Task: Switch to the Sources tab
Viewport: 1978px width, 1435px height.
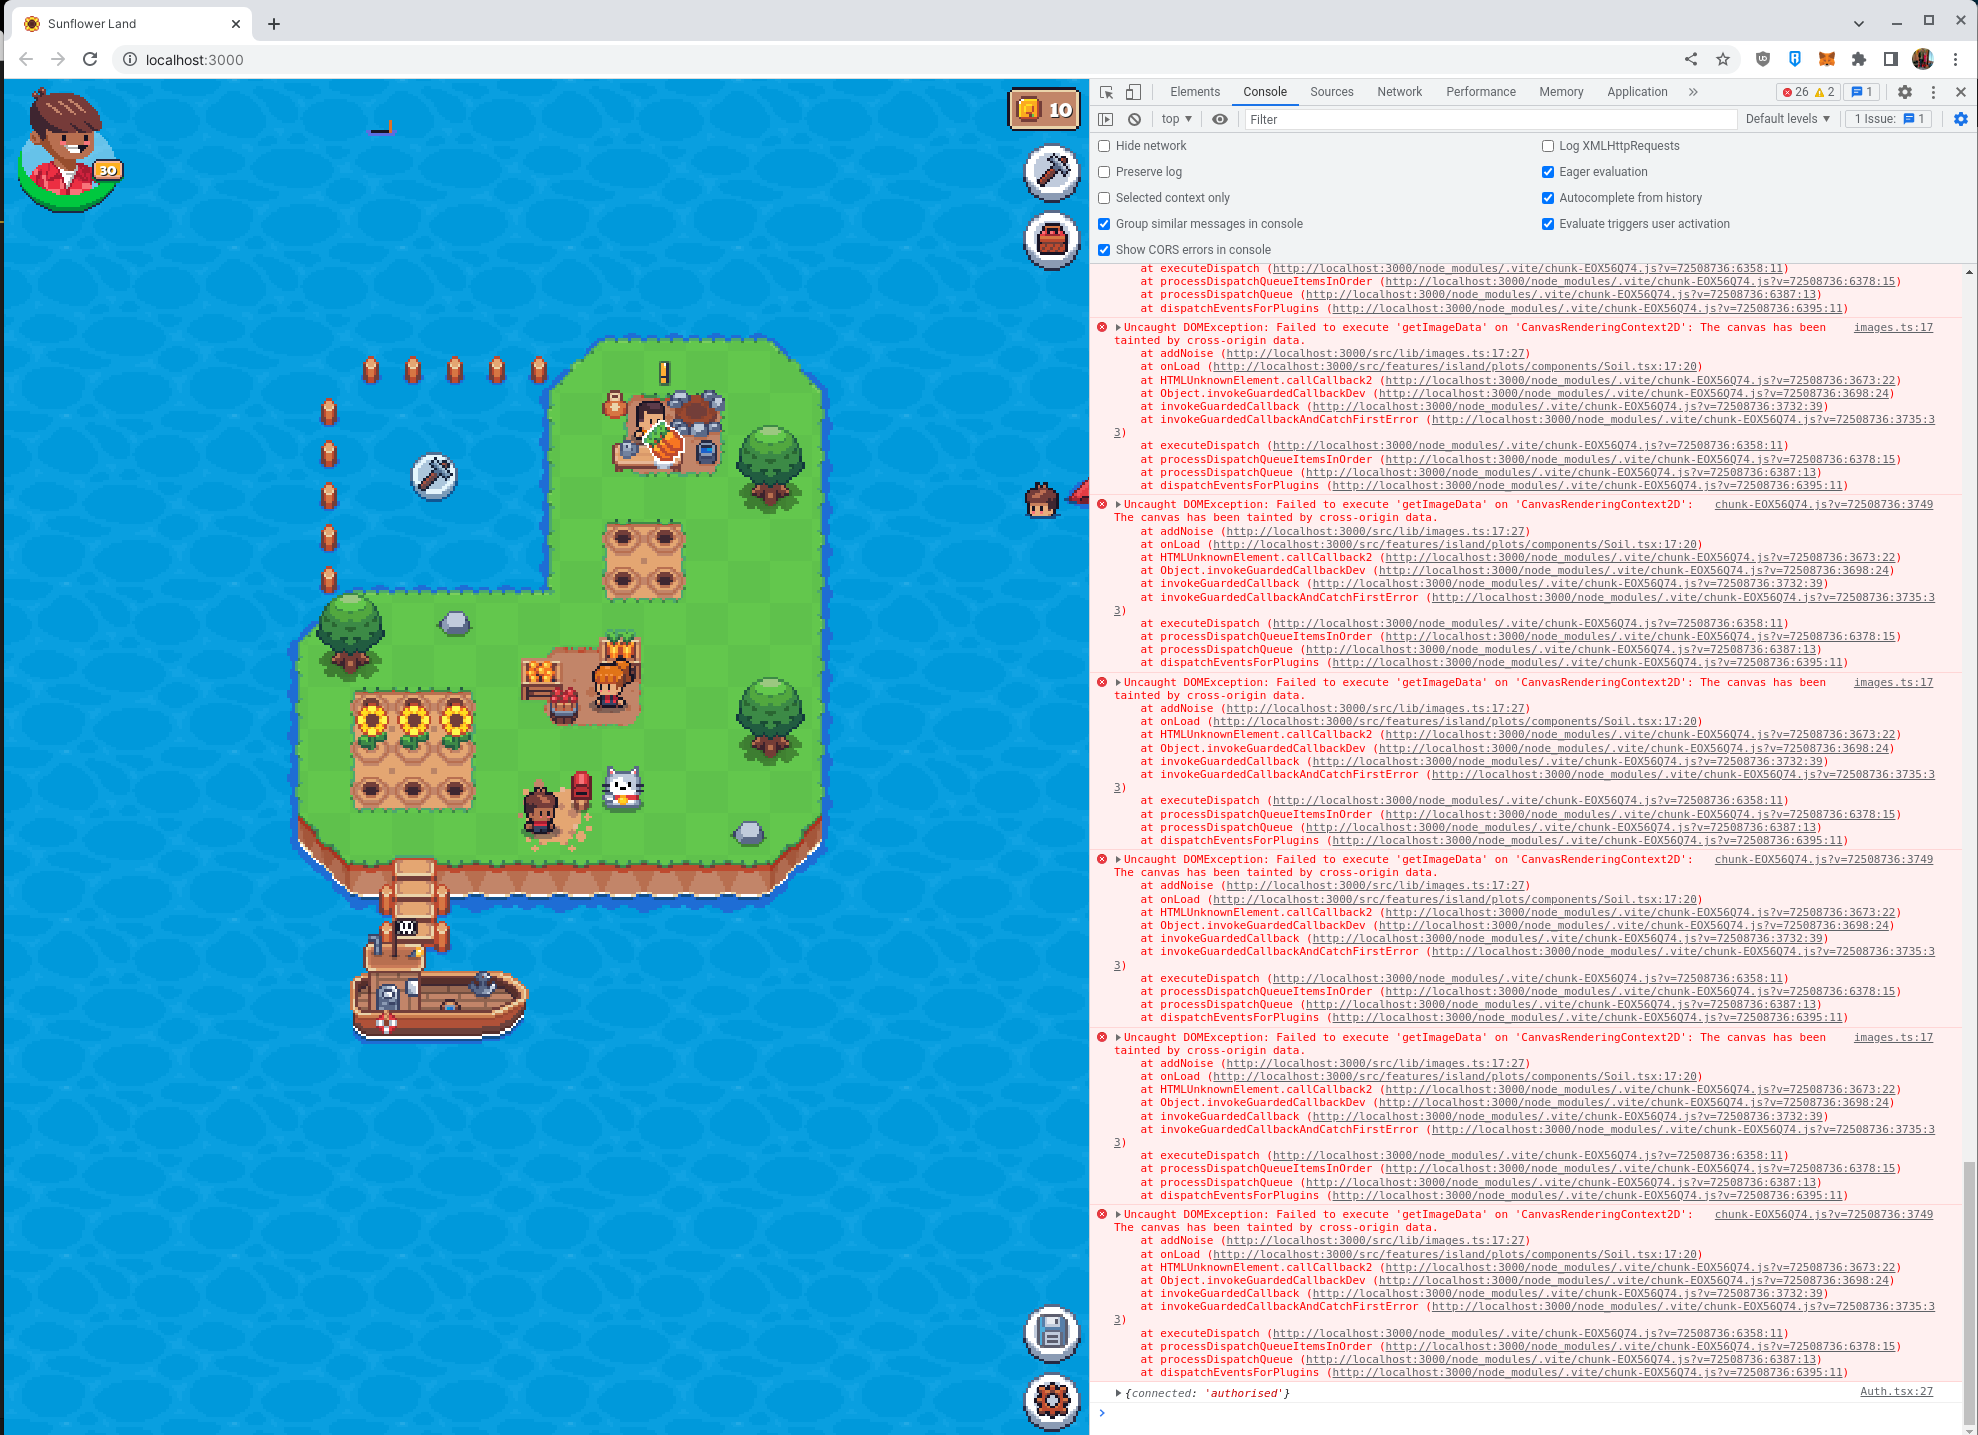Action: coord(1332,91)
